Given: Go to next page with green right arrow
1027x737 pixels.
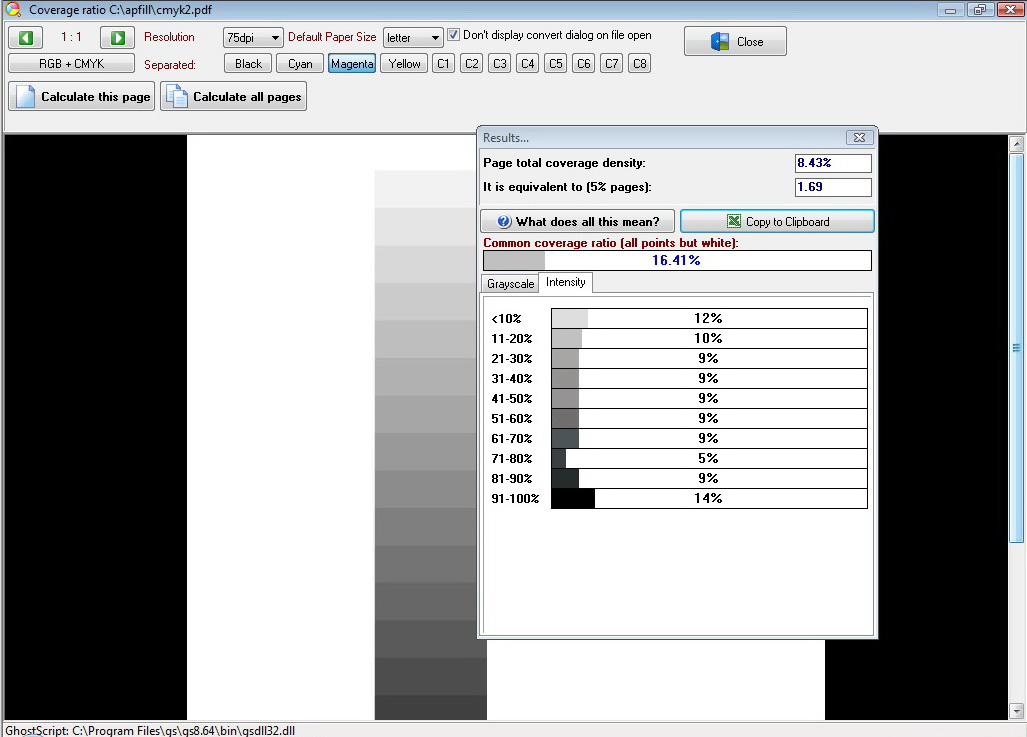Looking at the screenshot, I should pos(117,37).
